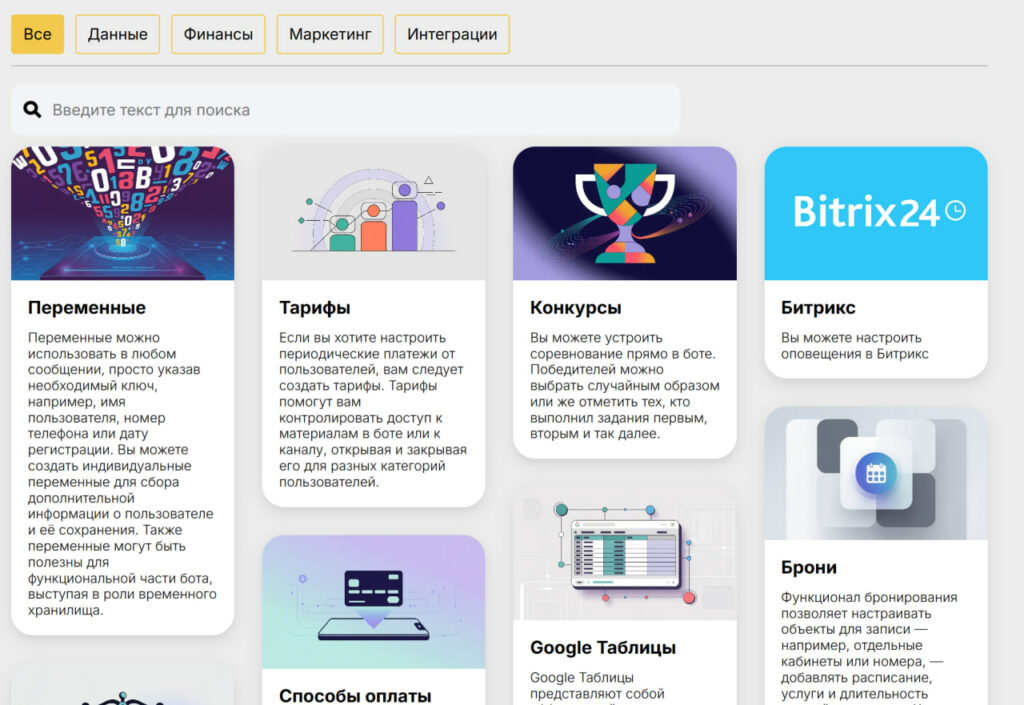Open the credit card payment illustration
This screenshot has width=1024, height=705.
tap(374, 602)
